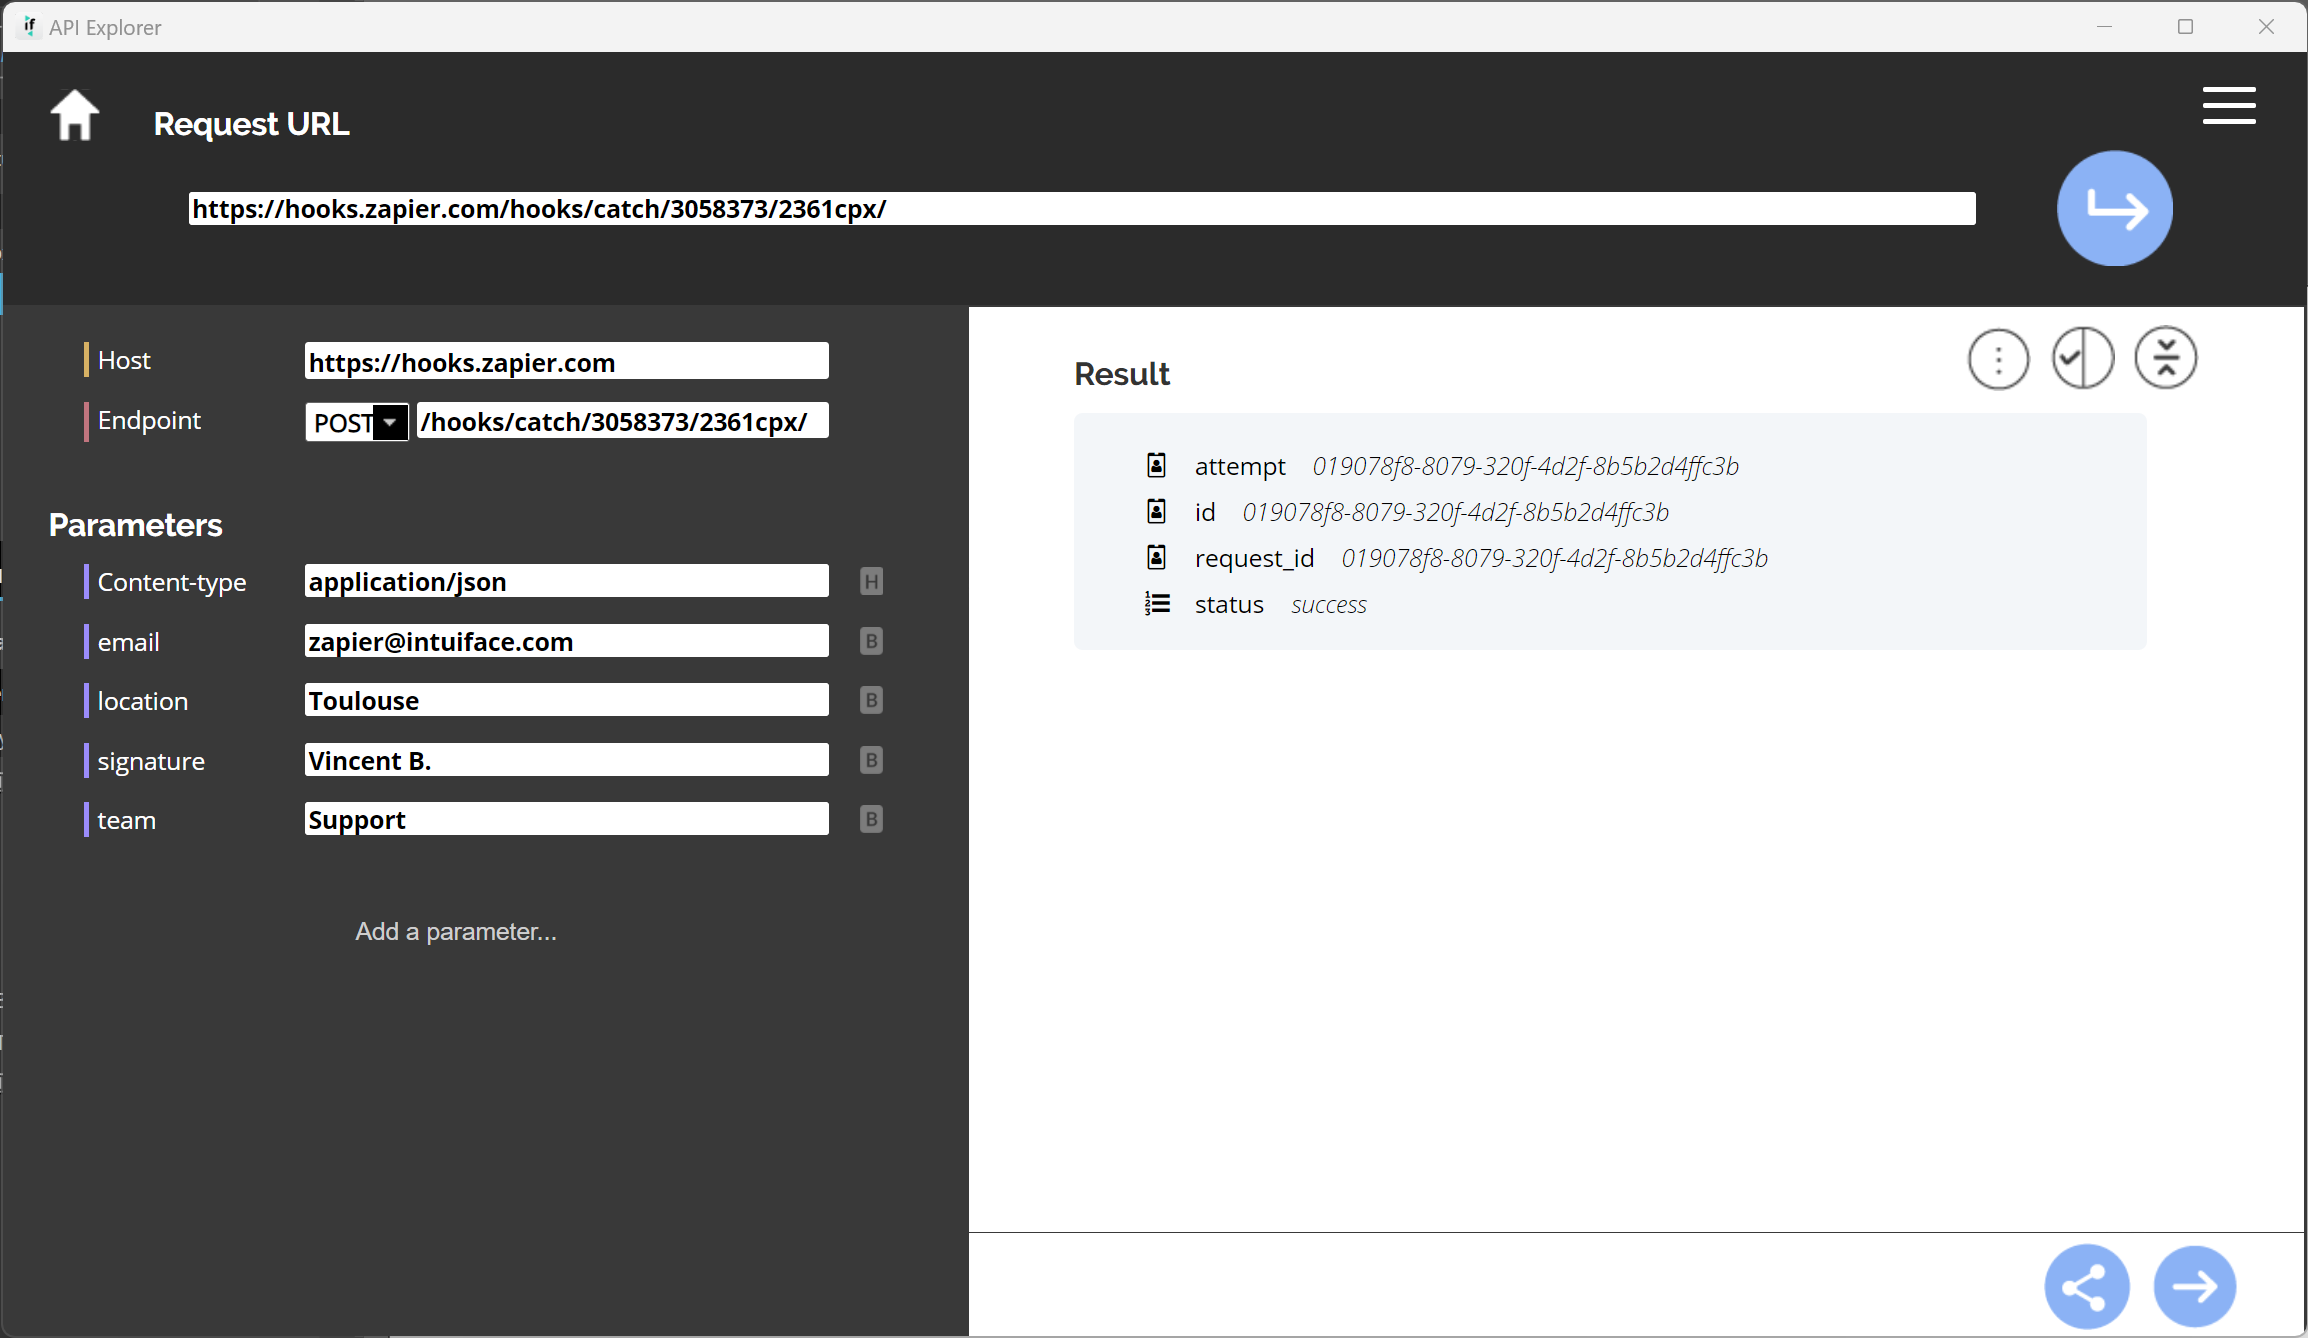Click the request_id field type icon
2308x1338 pixels.
click(1156, 557)
